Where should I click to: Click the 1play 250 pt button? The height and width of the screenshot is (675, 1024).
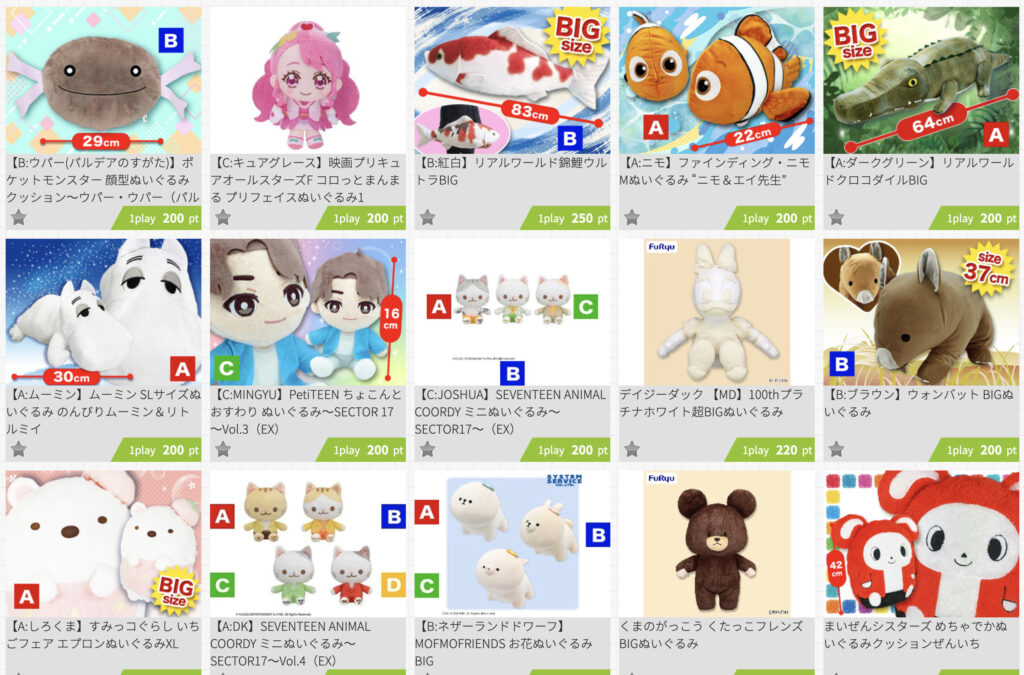566,218
